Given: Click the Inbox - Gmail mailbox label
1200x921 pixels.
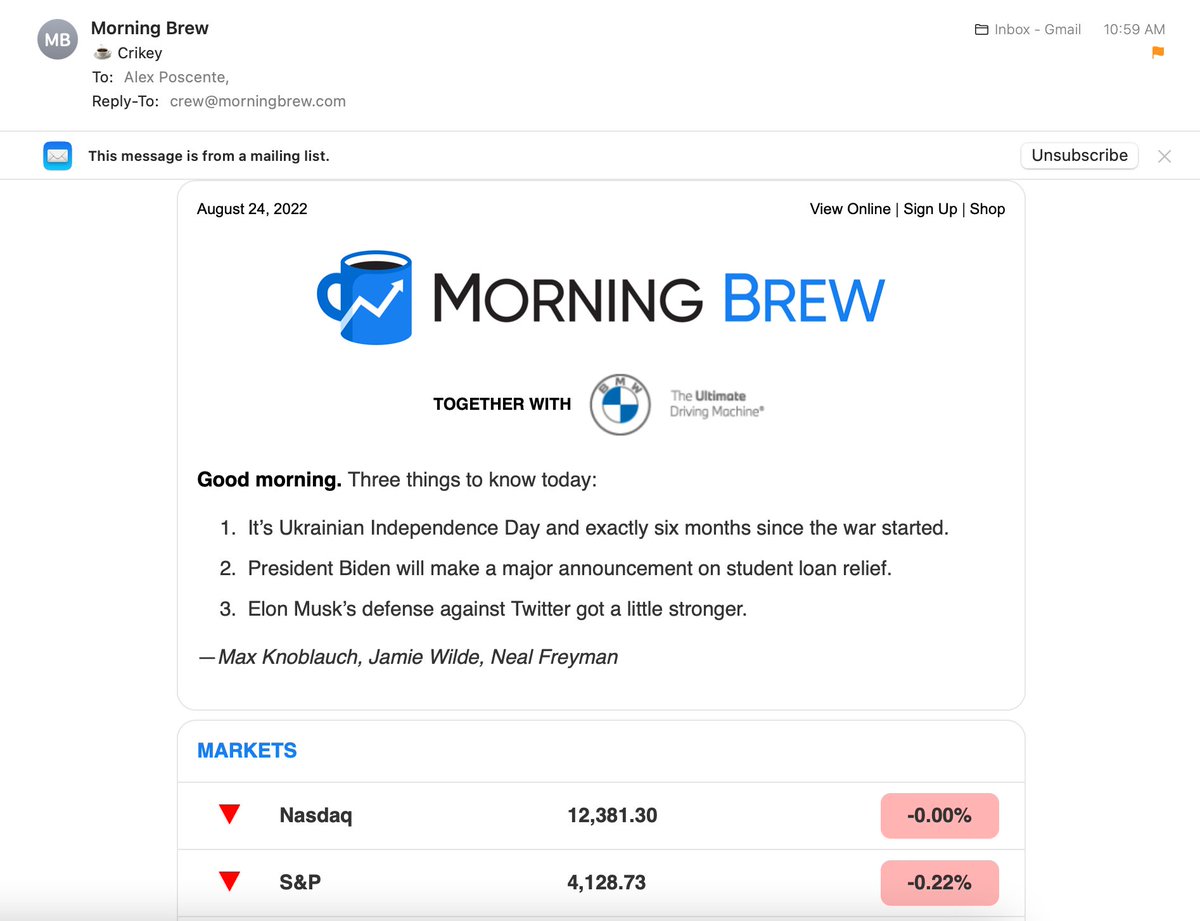Looking at the screenshot, I should [1037, 30].
